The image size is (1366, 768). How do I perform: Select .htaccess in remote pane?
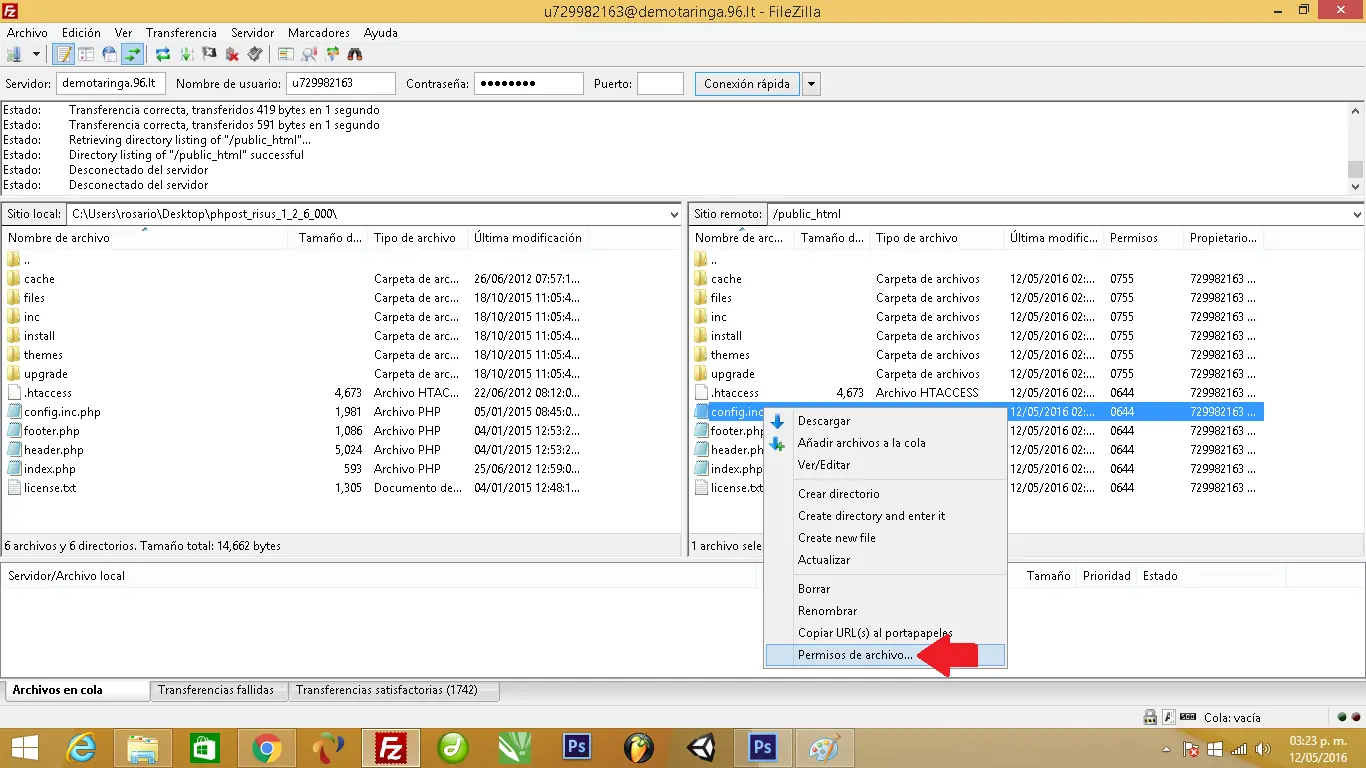(734, 393)
